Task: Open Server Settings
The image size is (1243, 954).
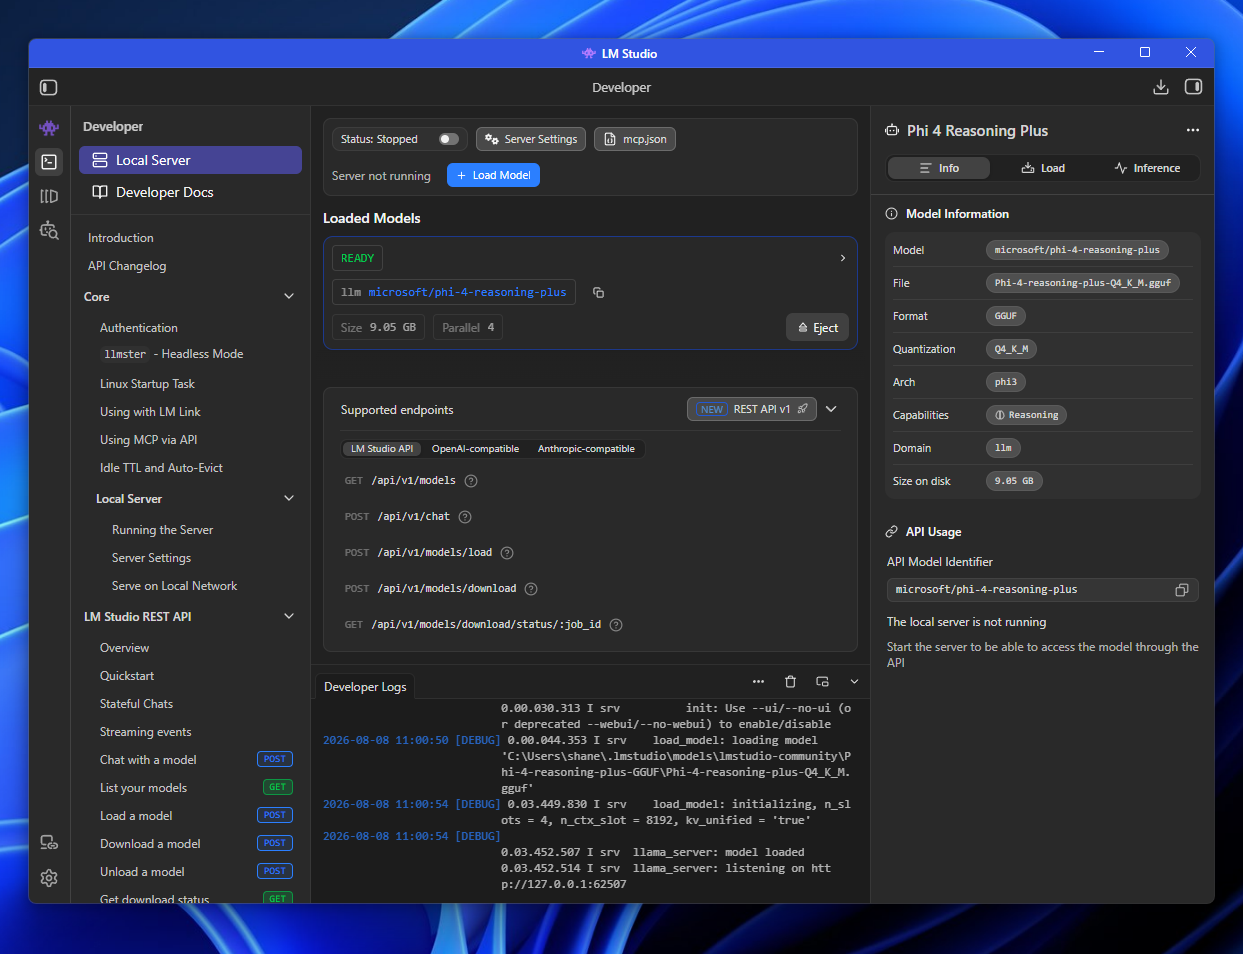Action: click(531, 139)
